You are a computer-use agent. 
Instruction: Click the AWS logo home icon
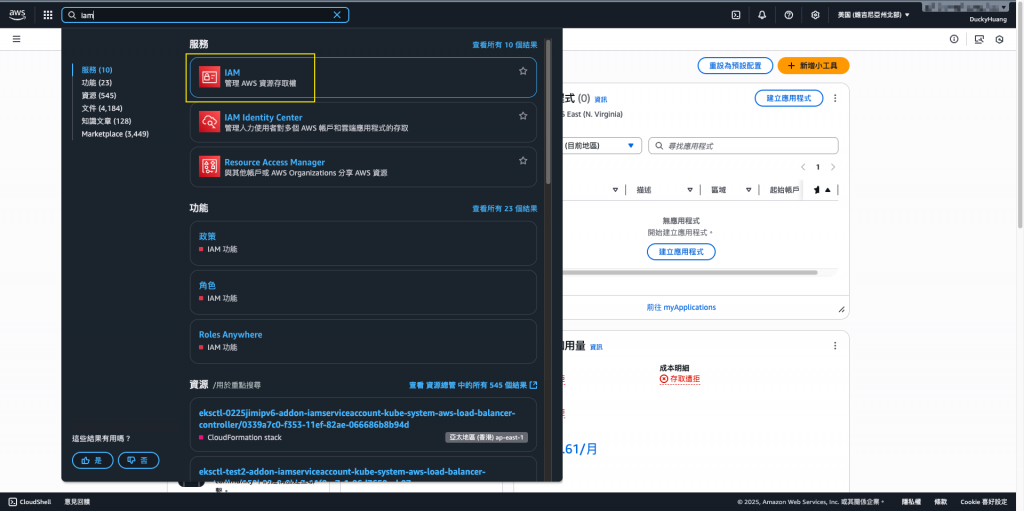pos(17,14)
